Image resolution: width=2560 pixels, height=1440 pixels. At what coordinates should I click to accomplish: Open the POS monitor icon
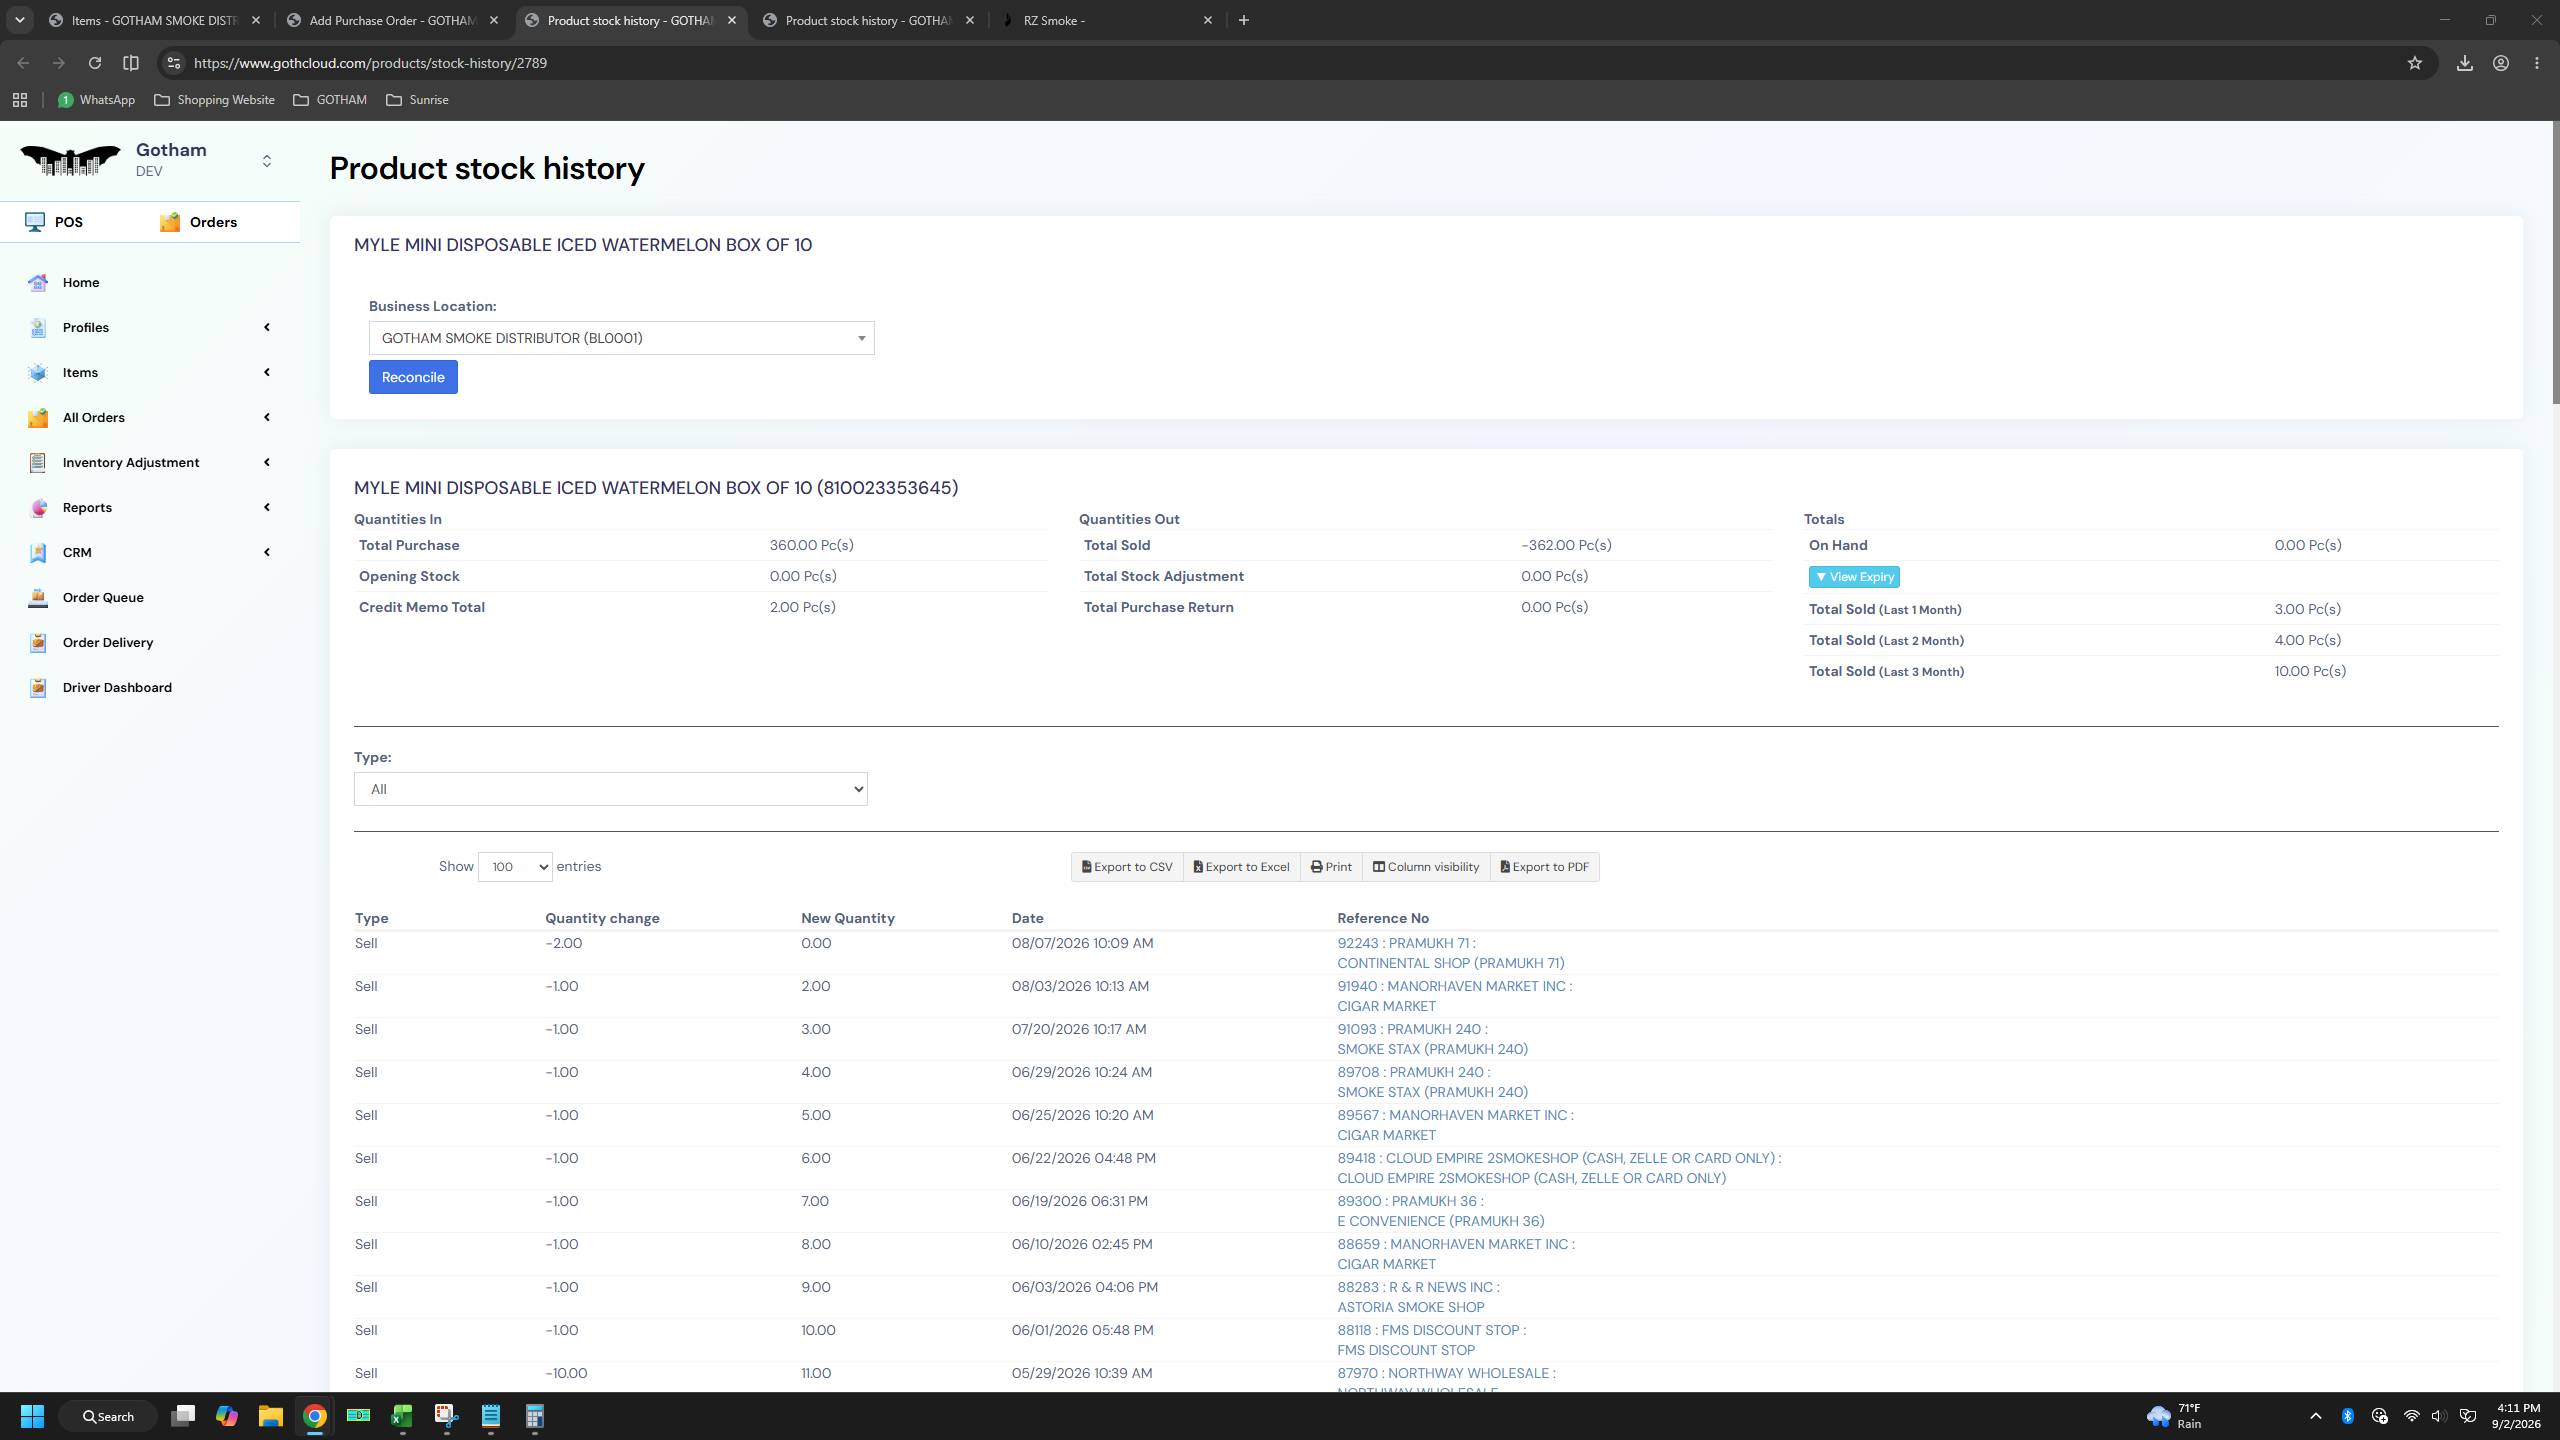[35, 222]
